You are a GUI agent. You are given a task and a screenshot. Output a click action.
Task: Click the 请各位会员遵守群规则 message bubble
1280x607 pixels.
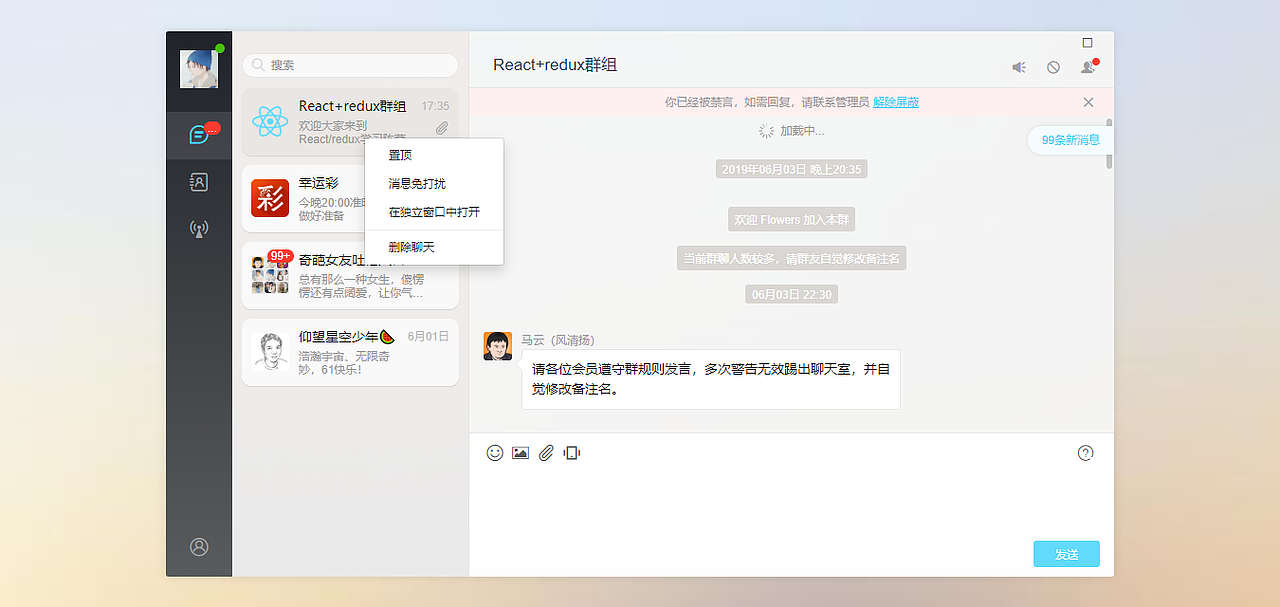[x=711, y=379]
